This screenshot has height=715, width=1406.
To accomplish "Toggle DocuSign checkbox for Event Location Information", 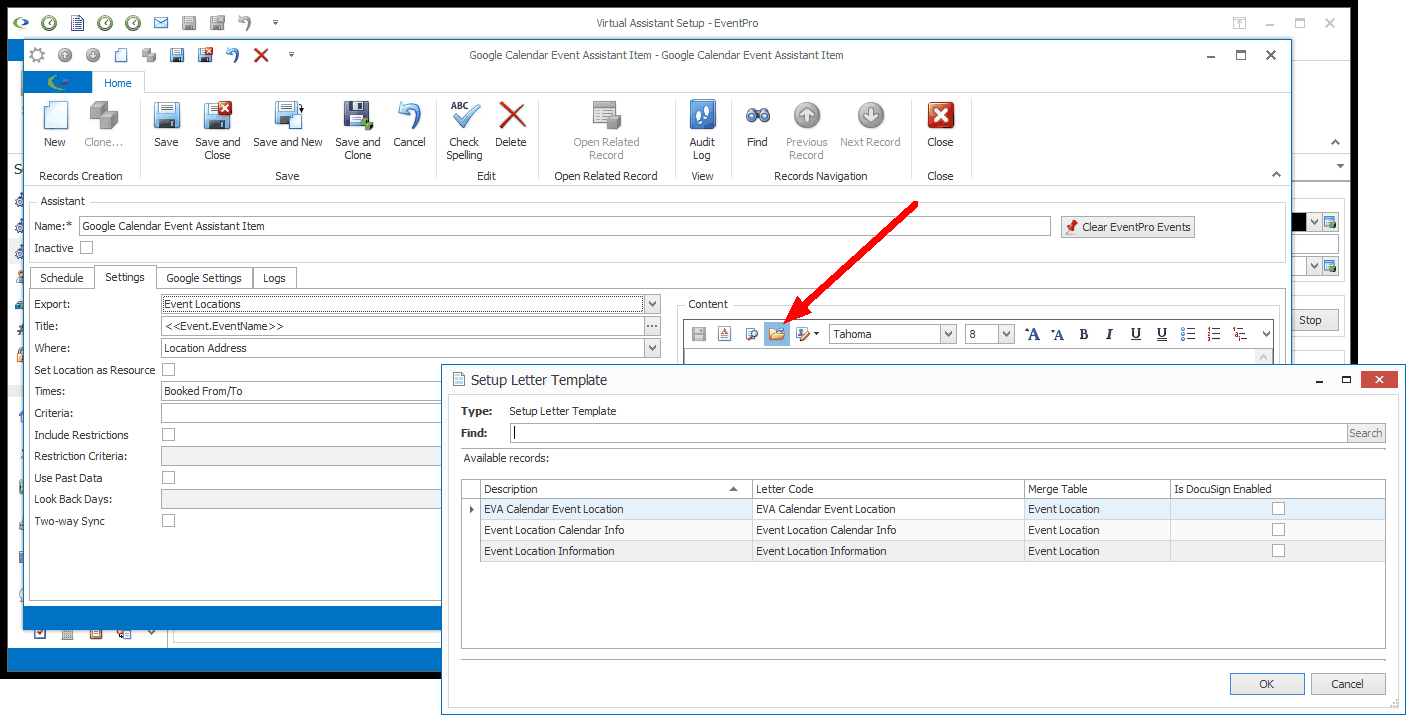I will [x=1278, y=551].
